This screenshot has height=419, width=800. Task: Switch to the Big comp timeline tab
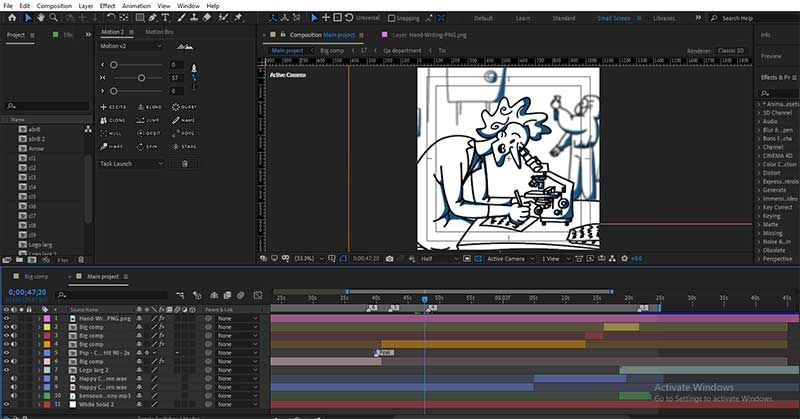[x=36, y=277]
